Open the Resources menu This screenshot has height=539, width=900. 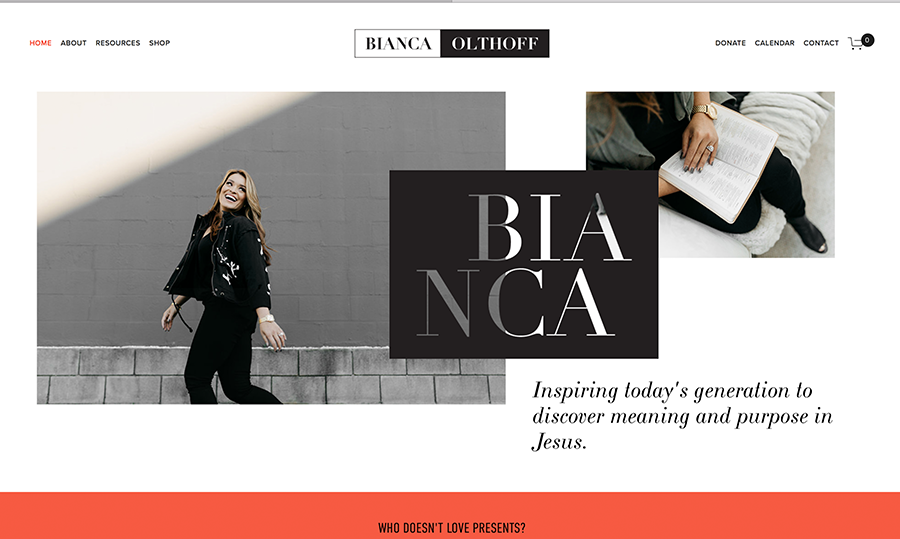pyautogui.click(x=118, y=43)
